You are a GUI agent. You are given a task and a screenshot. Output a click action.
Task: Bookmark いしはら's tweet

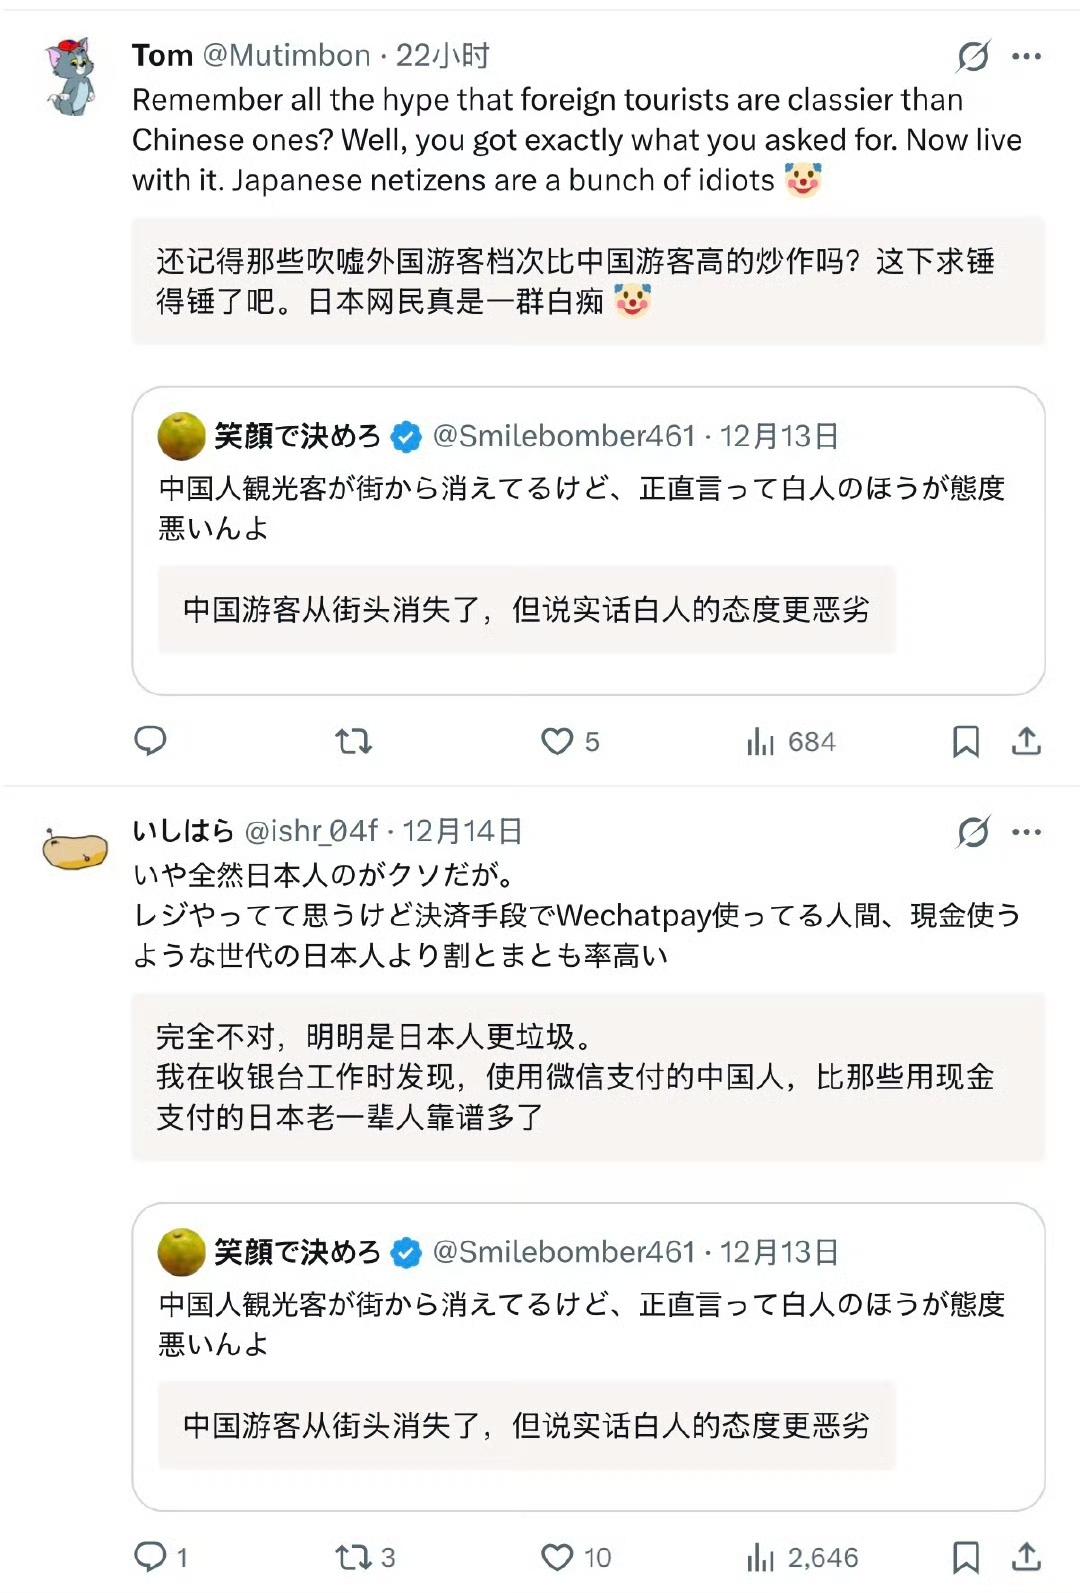point(965,1557)
